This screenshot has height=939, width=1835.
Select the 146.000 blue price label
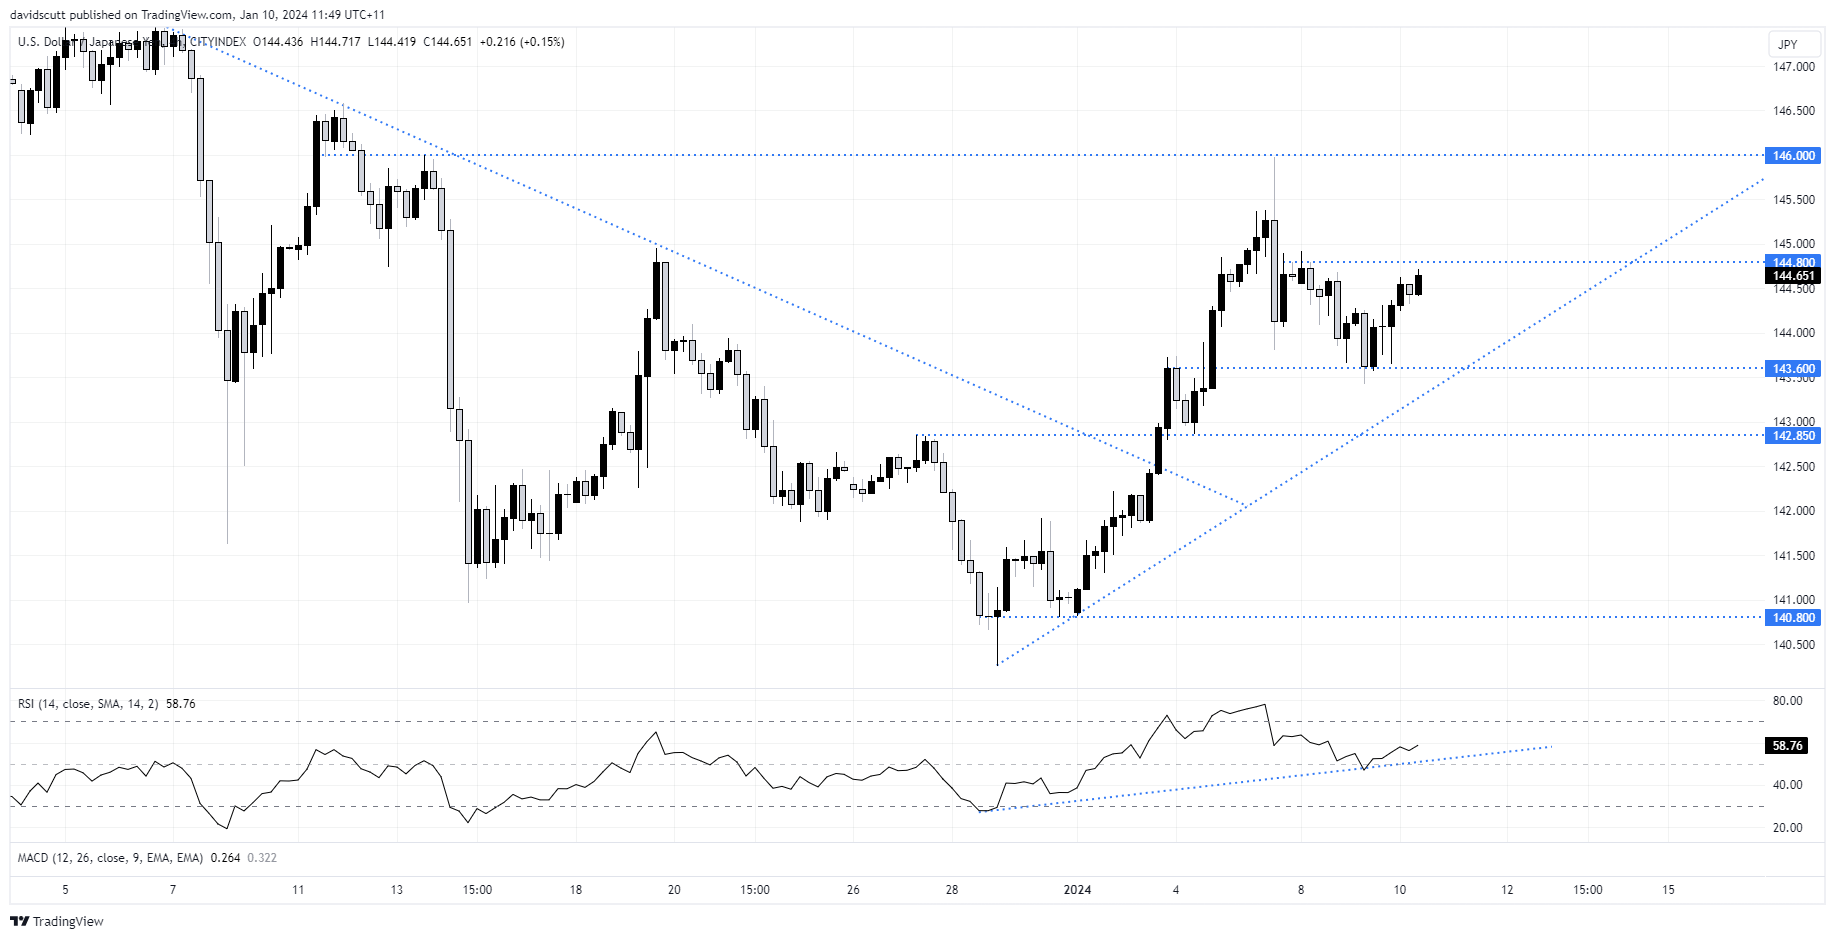point(1793,156)
